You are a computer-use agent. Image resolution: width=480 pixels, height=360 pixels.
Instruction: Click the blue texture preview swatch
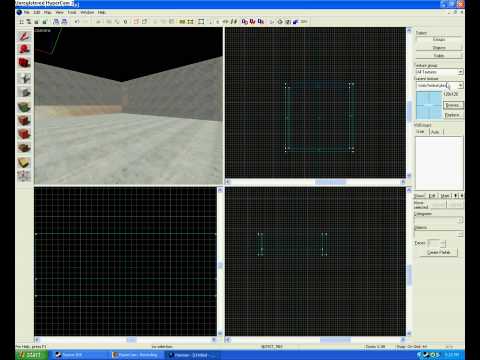(429, 105)
